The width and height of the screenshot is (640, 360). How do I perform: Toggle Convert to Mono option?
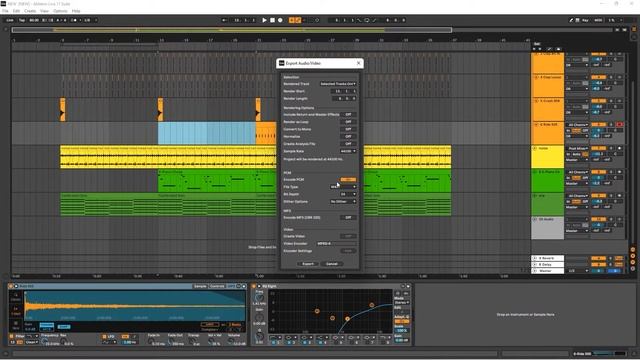click(348, 129)
